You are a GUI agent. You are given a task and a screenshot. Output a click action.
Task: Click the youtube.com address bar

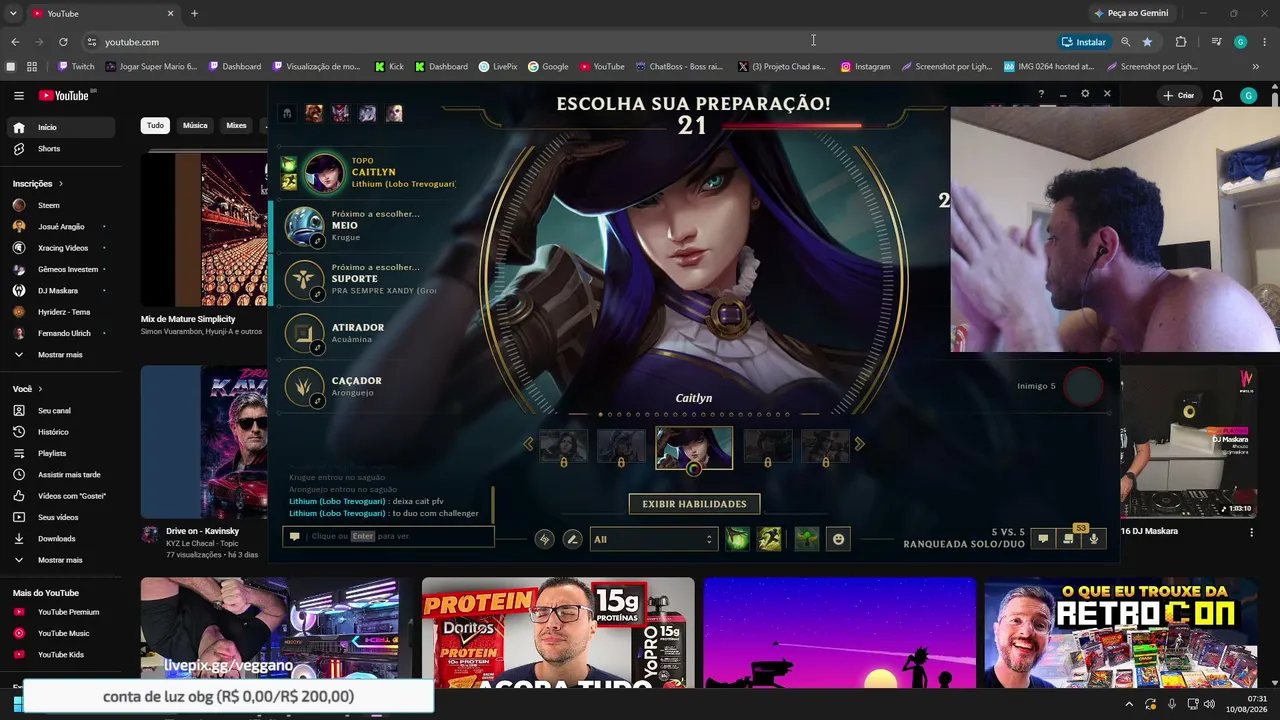click(x=570, y=42)
